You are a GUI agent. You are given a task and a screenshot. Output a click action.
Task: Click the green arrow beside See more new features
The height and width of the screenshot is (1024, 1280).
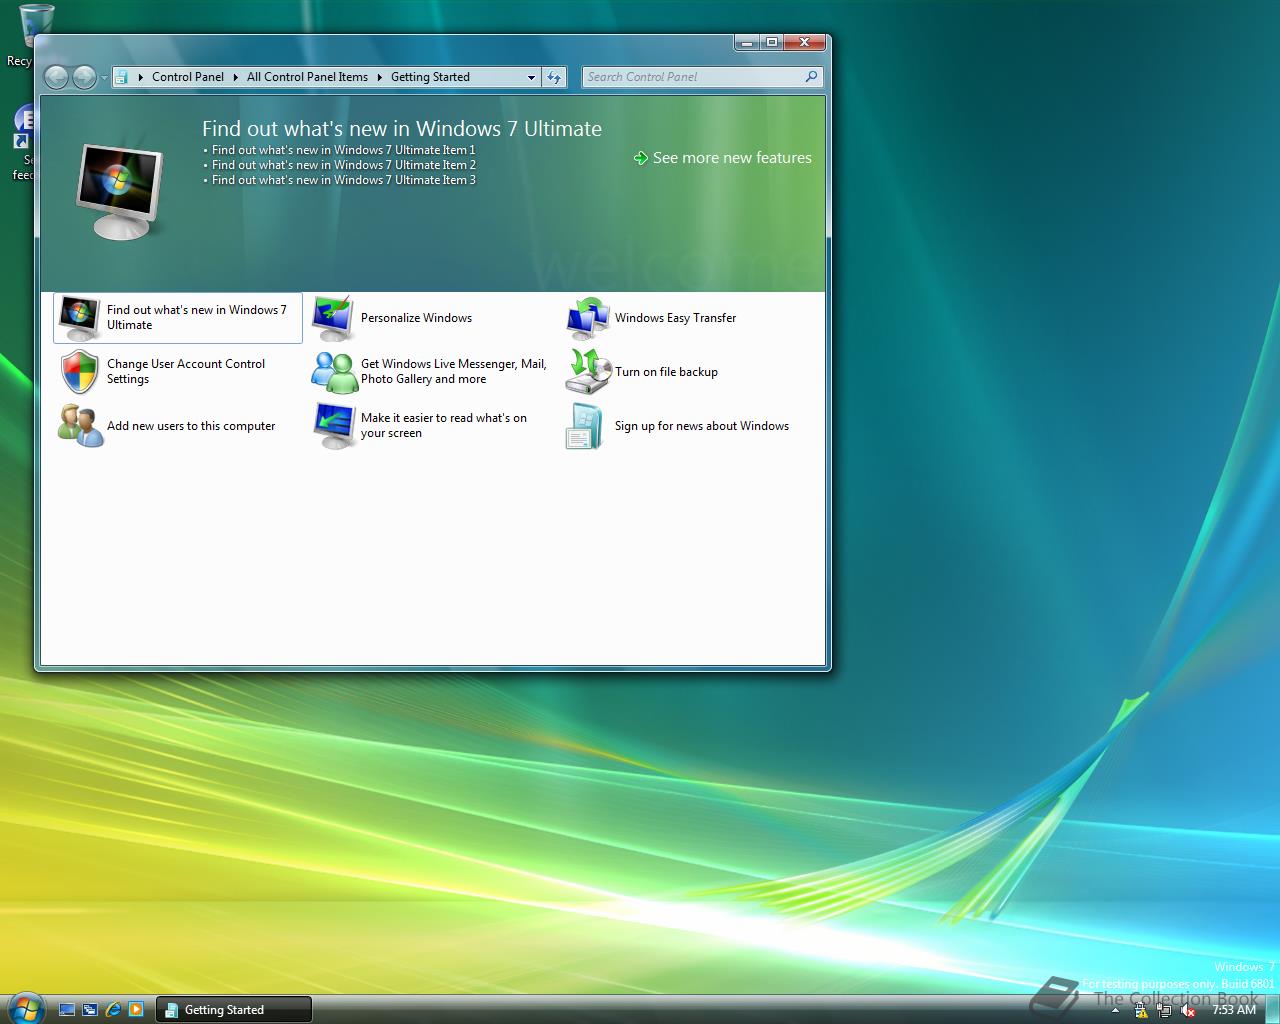click(x=641, y=158)
